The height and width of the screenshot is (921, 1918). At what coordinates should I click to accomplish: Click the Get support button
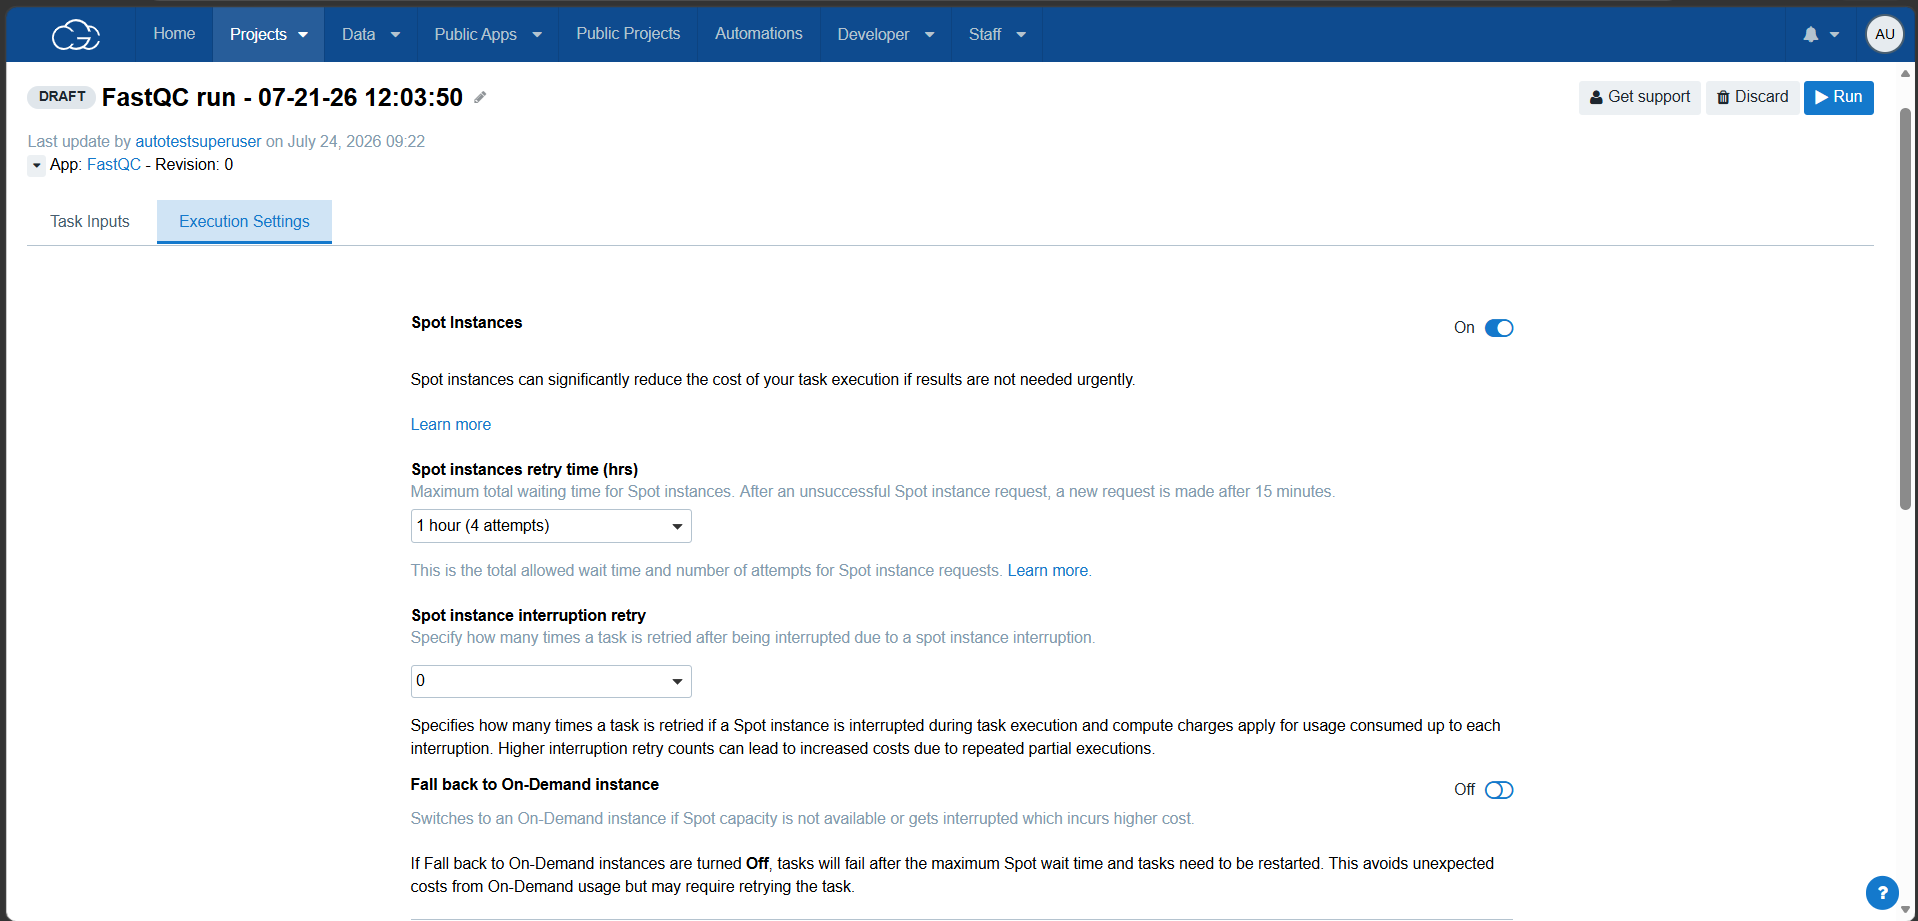point(1640,97)
